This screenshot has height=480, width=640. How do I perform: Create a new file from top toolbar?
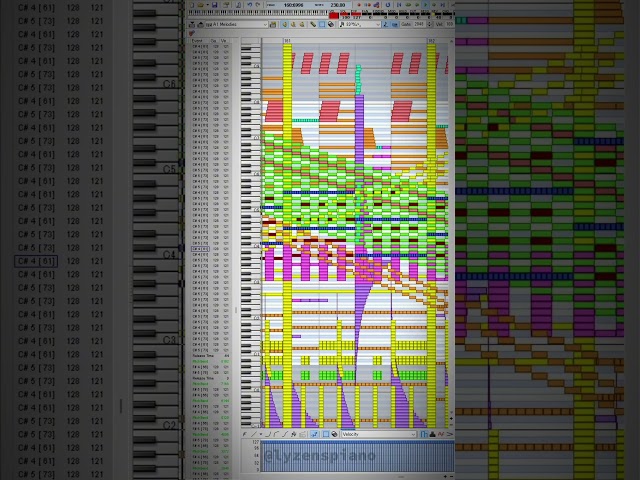191,5
